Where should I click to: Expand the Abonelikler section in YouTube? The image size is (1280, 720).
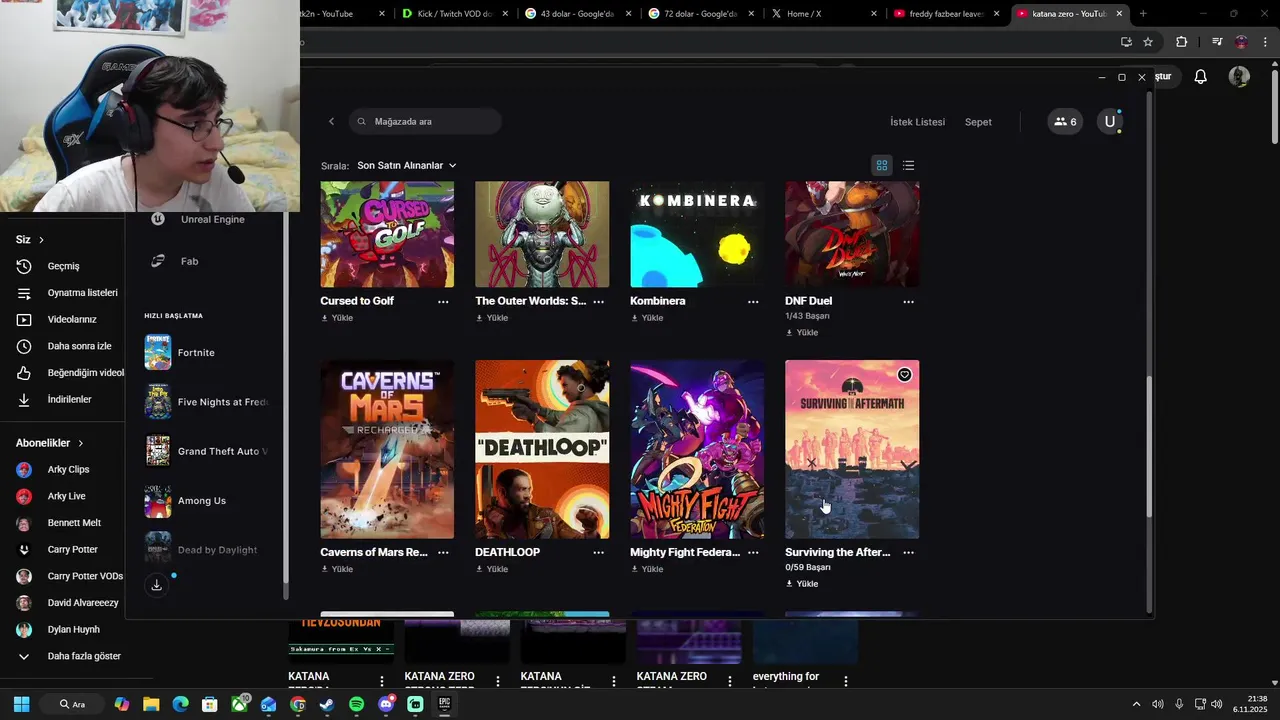[50, 443]
